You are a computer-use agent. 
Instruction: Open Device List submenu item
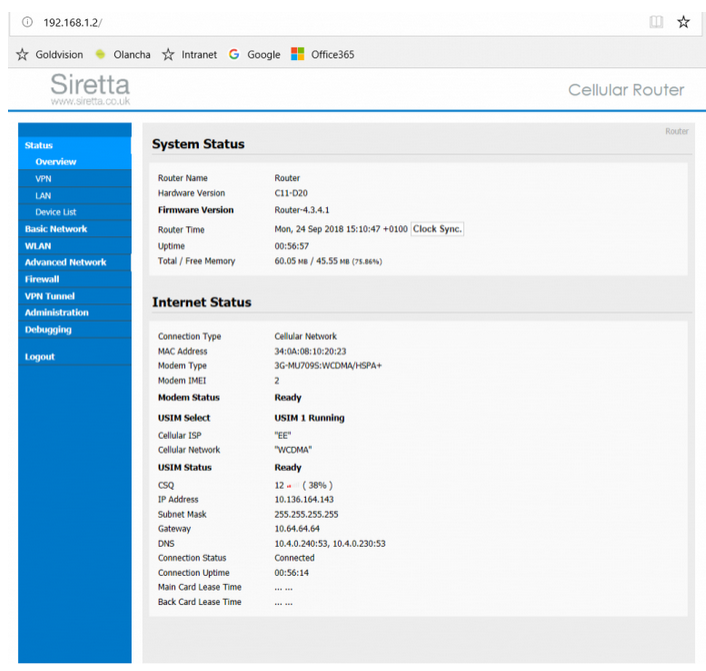(x=75, y=212)
